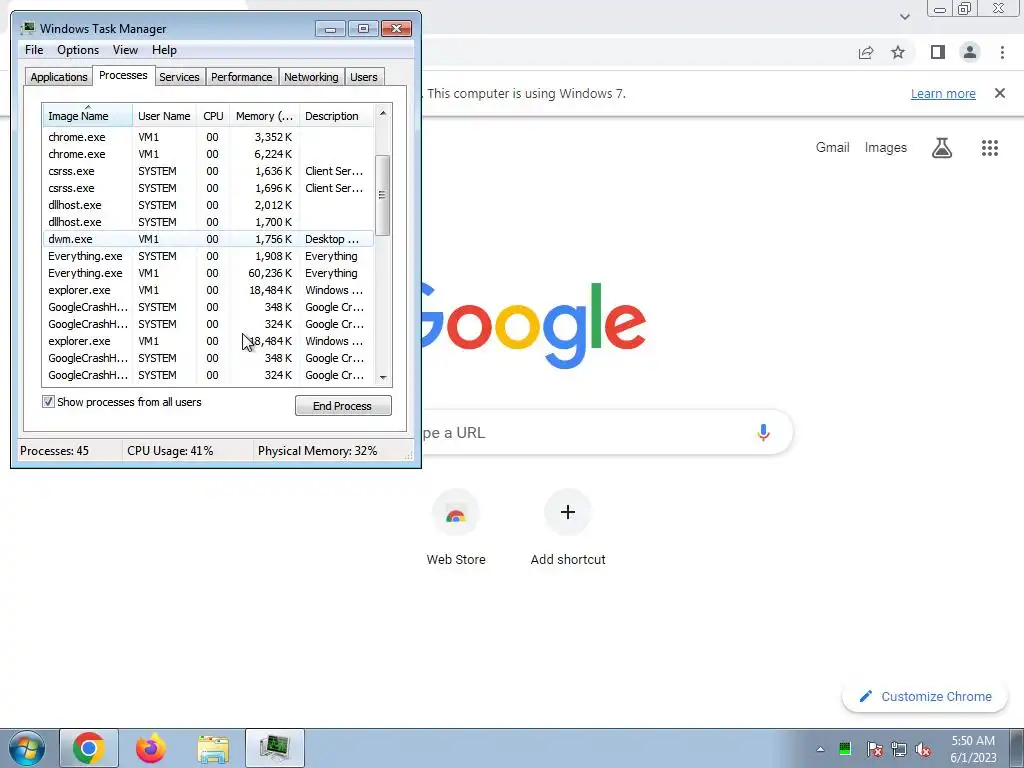Switch to the Performance tab
The width and height of the screenshot is (1024, 768).
tap(241, 76)
